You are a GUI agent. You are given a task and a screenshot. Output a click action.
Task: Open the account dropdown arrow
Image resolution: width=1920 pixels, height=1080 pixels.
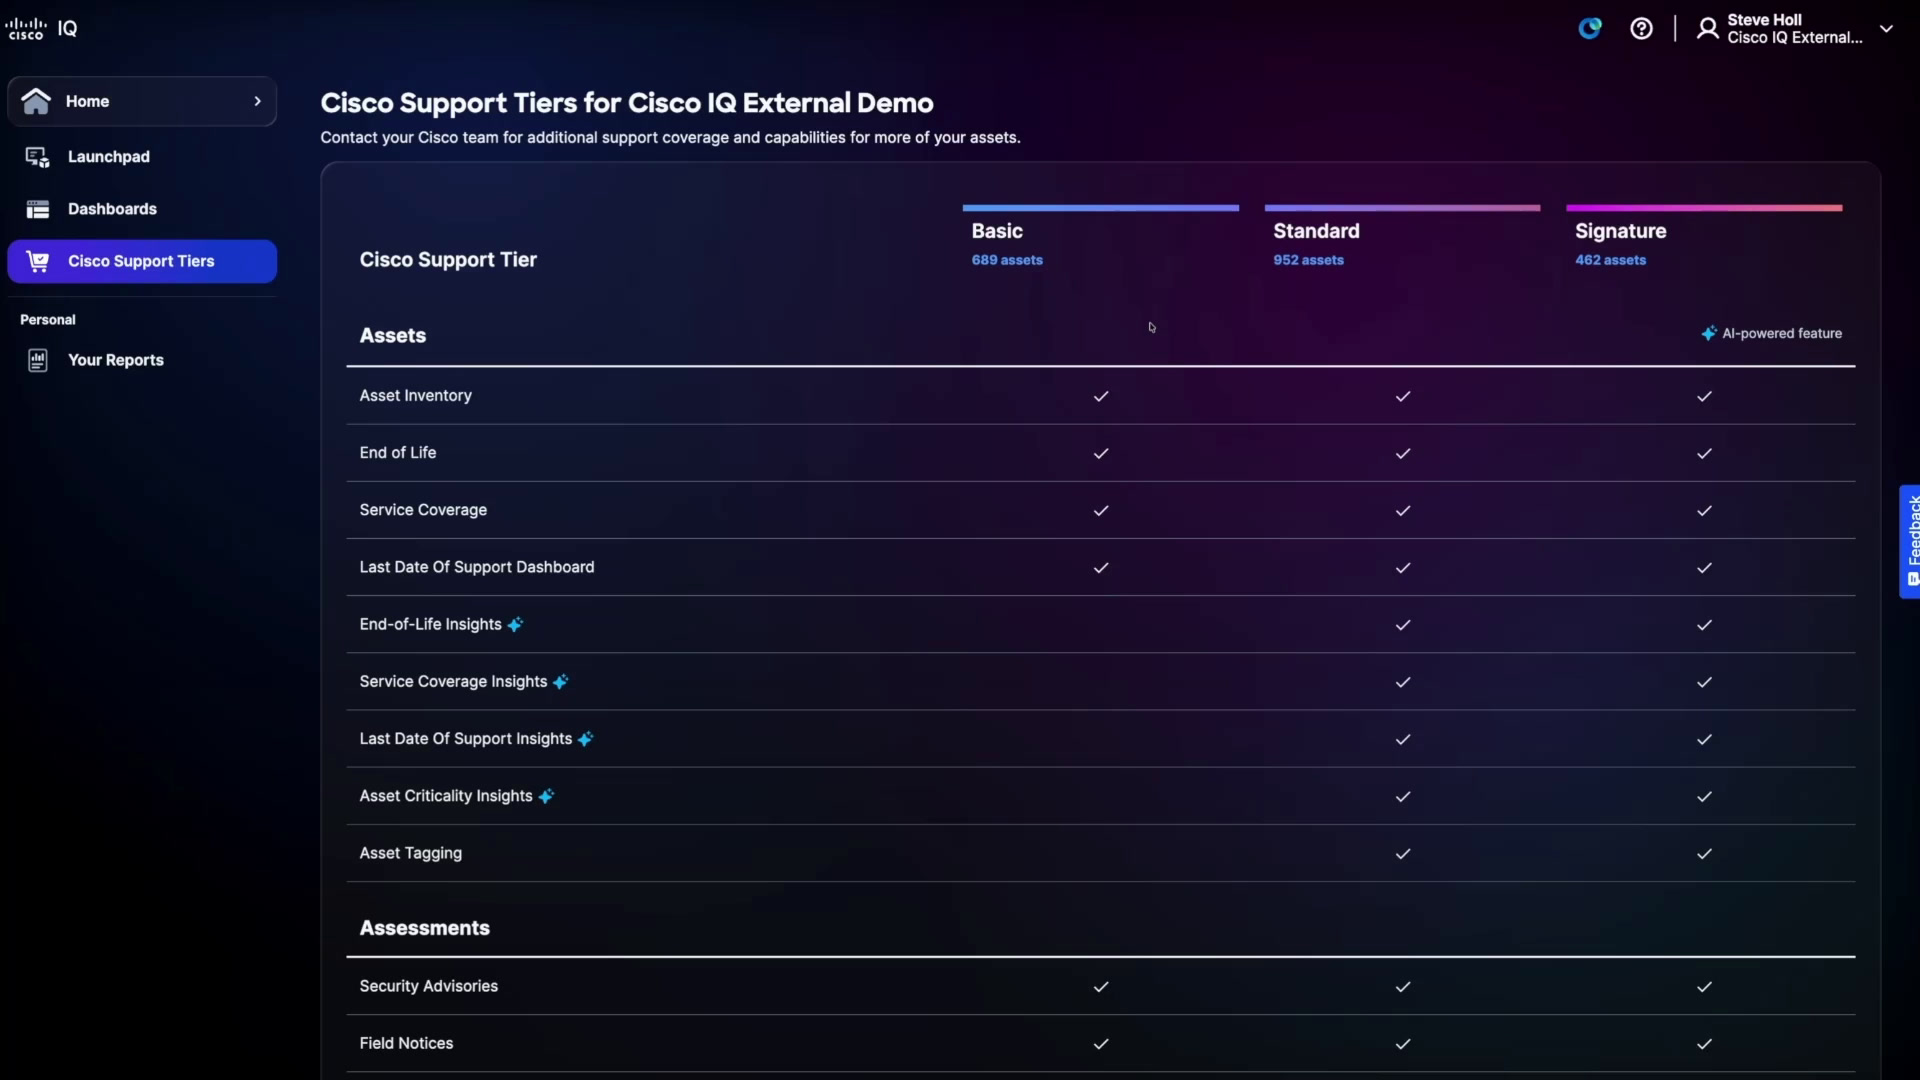(x=1886, y=29)
